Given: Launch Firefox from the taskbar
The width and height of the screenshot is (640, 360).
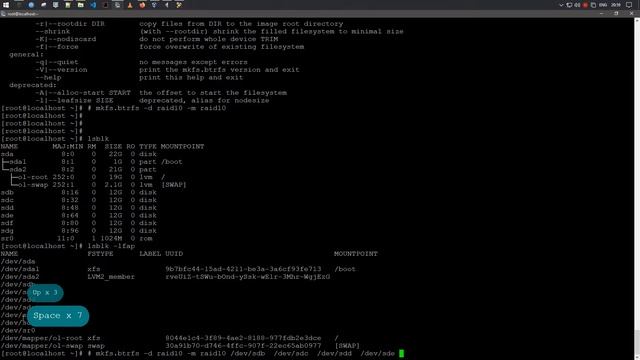Looking at the screenshot, I should [x=142, y=5].
